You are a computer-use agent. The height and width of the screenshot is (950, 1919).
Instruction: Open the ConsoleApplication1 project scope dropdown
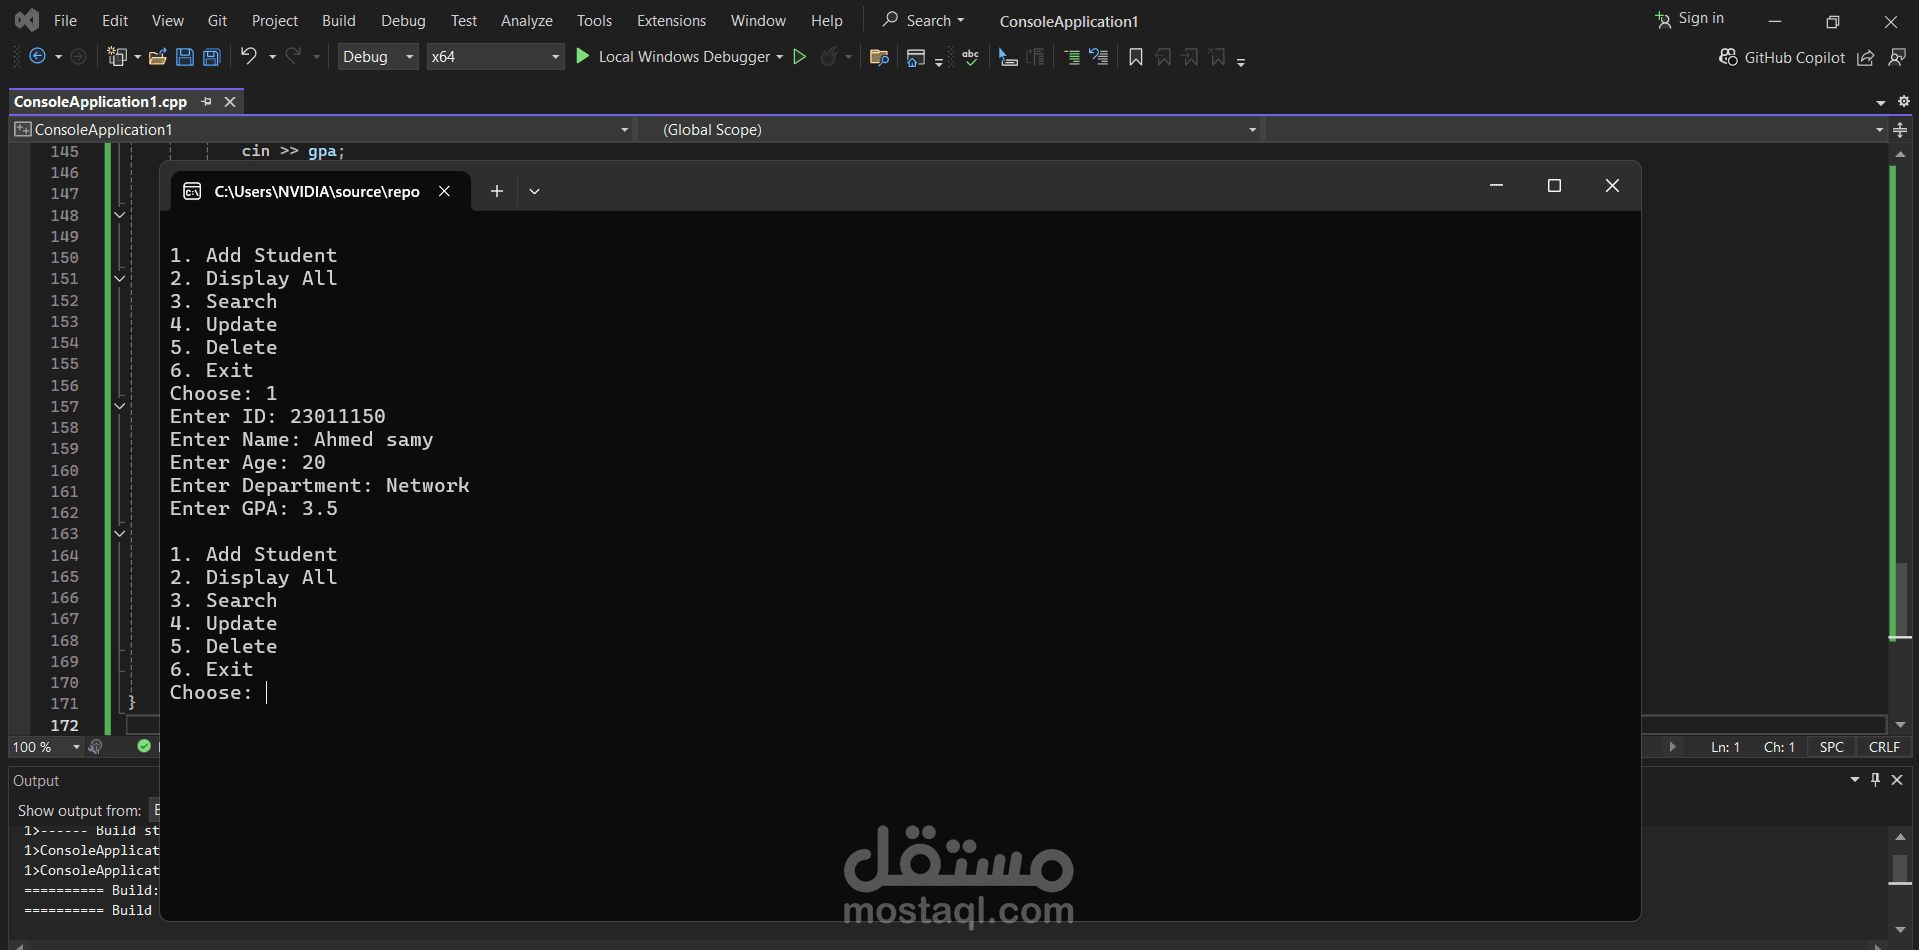coord(322,130)
